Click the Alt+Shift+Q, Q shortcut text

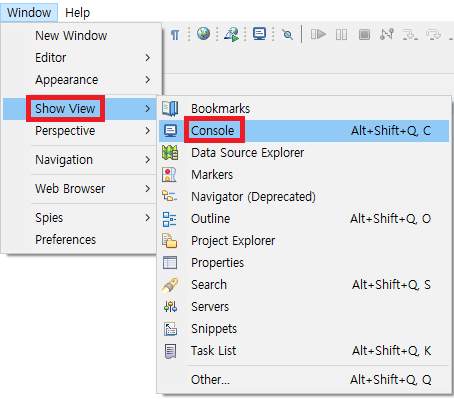click(390, 379)
